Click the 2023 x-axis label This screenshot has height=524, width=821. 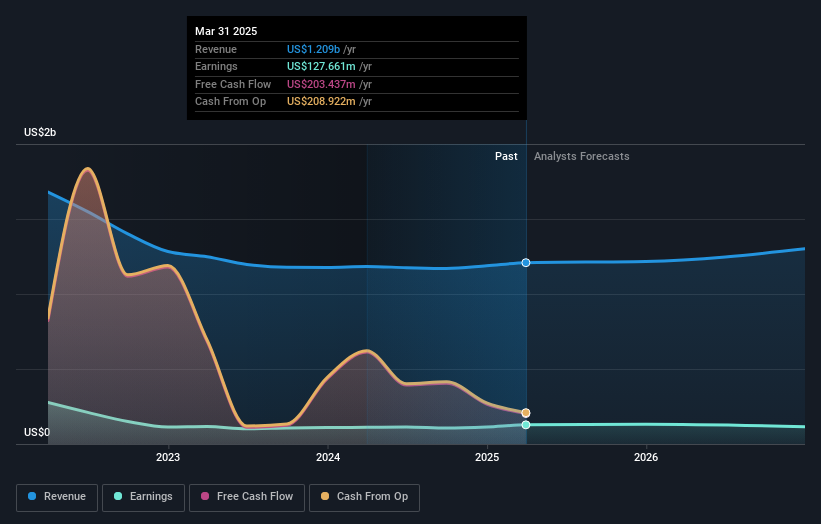(x=168, y=458)
